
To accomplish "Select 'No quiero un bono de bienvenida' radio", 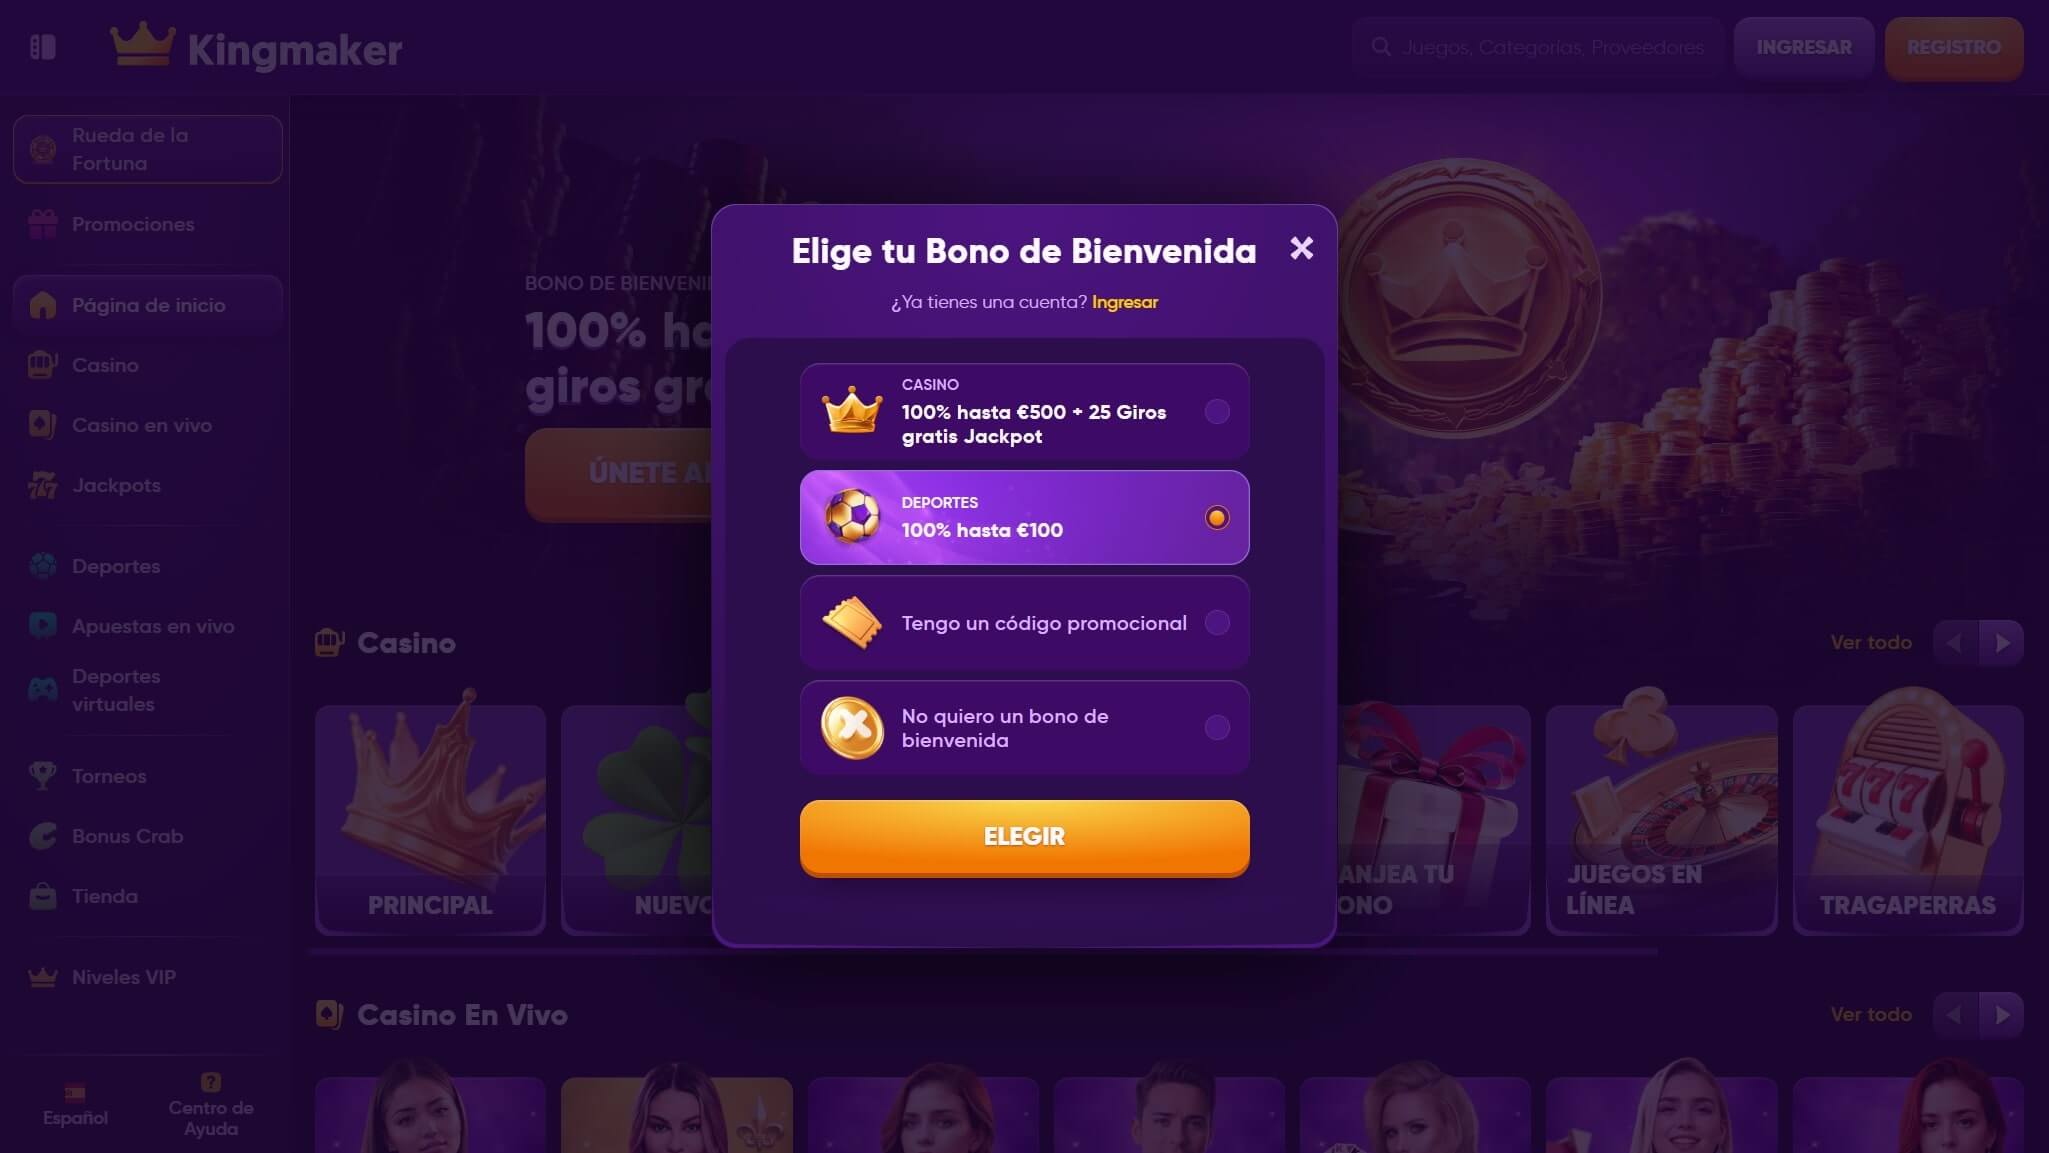I will (x=1217, y=728).
